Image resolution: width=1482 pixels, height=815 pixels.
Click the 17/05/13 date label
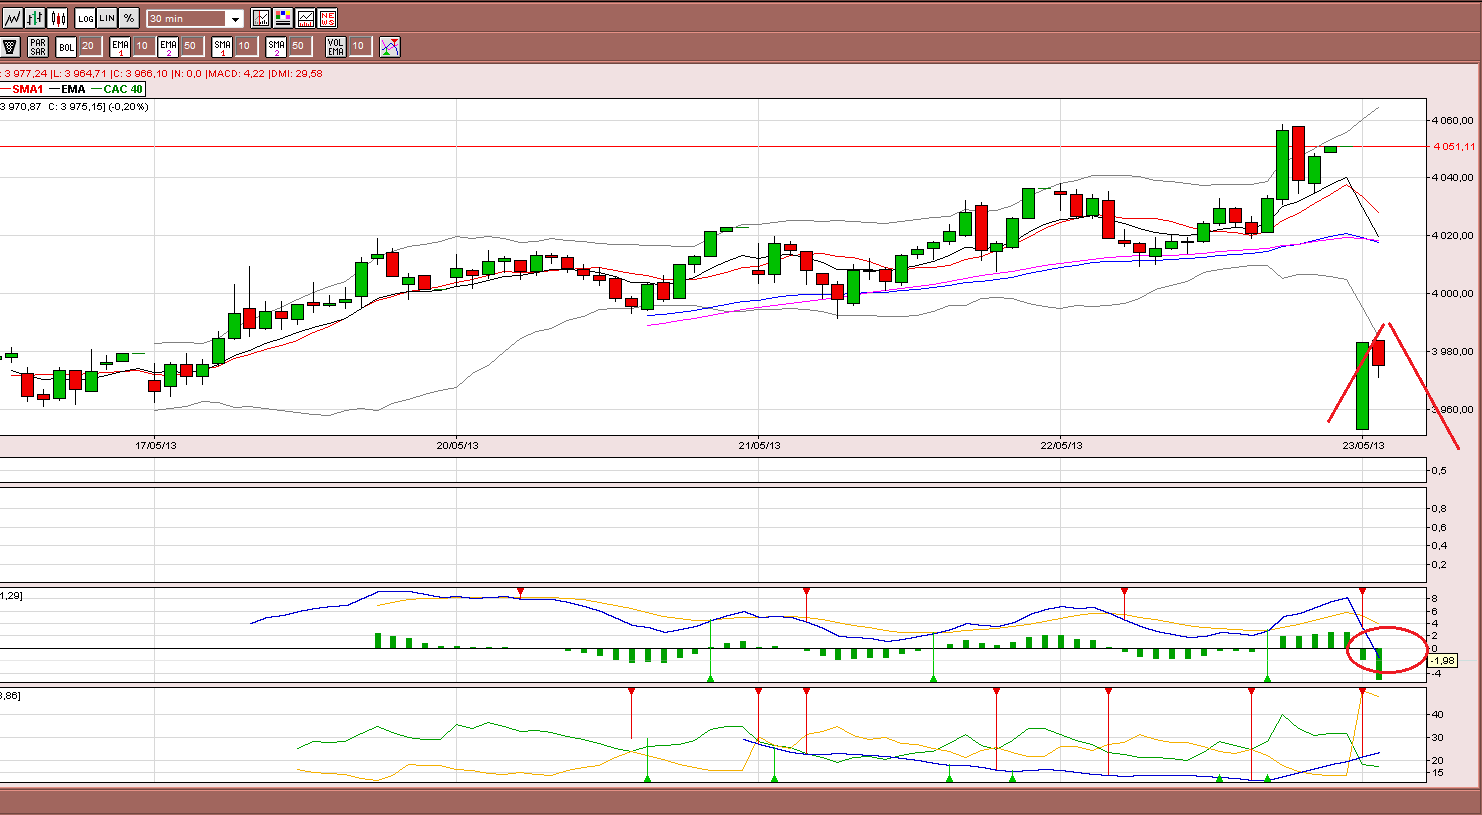pyautogui.click(x=155, y=445)
